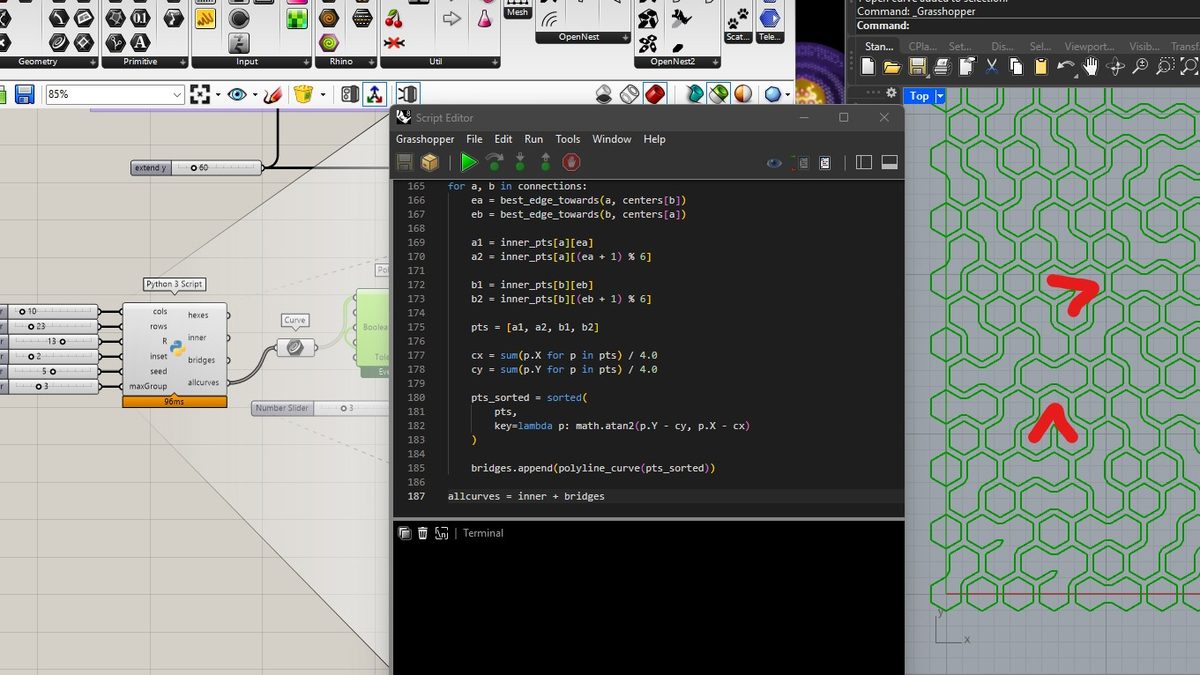Open the Tools menu in Script Editor
Screen dimensions: 1200x675
click(567, 139)
